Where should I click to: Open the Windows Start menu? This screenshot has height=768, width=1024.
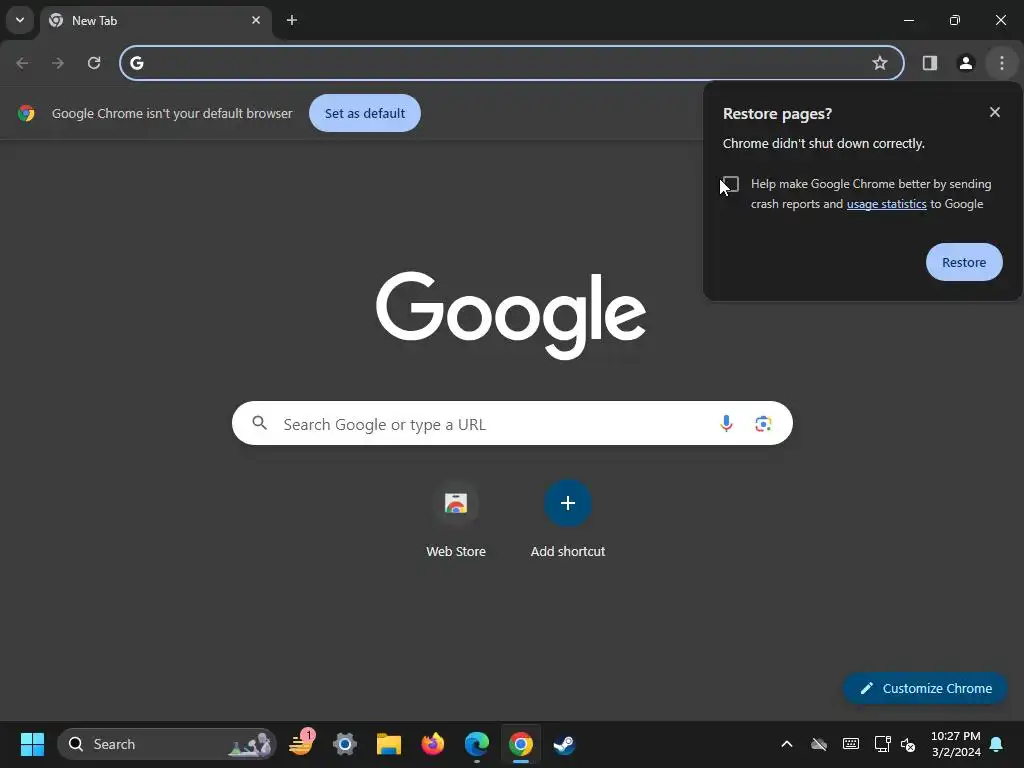coord(32,744)
